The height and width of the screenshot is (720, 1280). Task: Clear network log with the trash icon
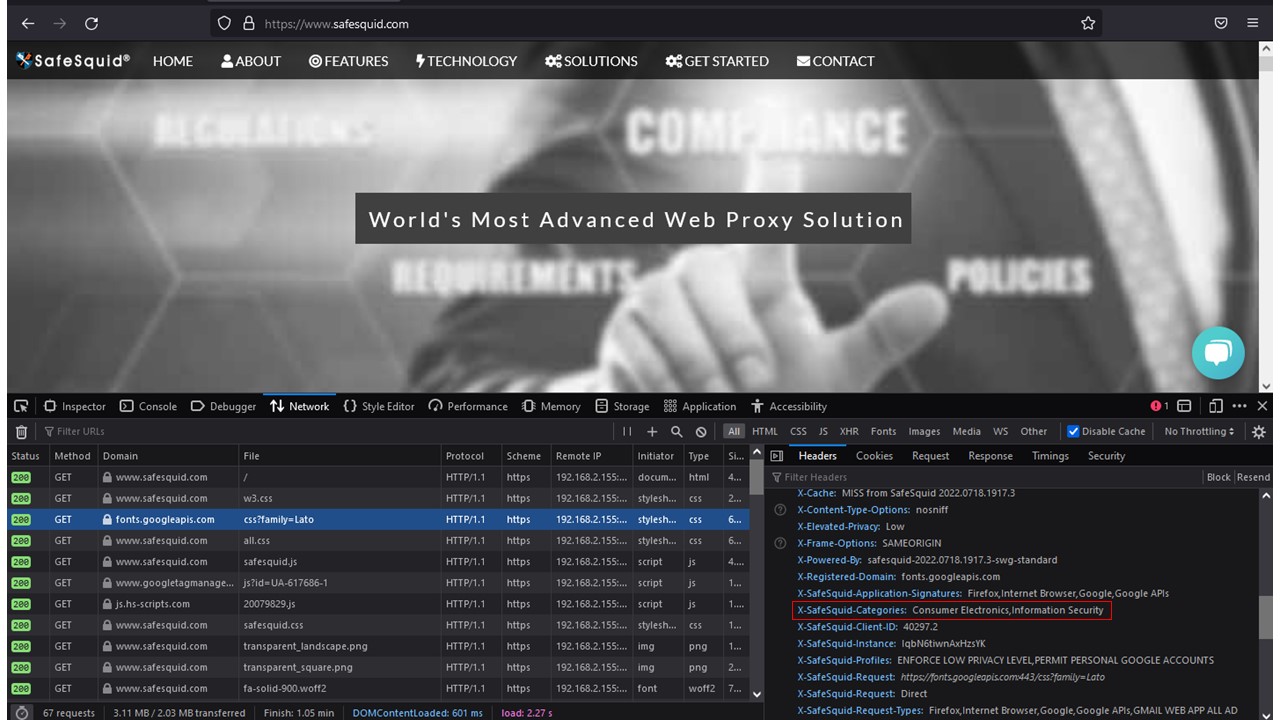tap(21, 432)
